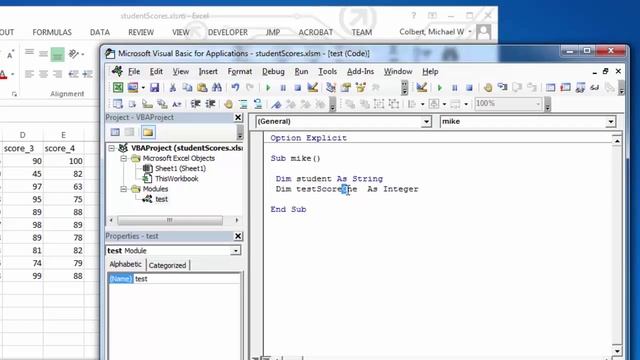Toggle Excel's Center horizontal alignment button

[43, 74]
